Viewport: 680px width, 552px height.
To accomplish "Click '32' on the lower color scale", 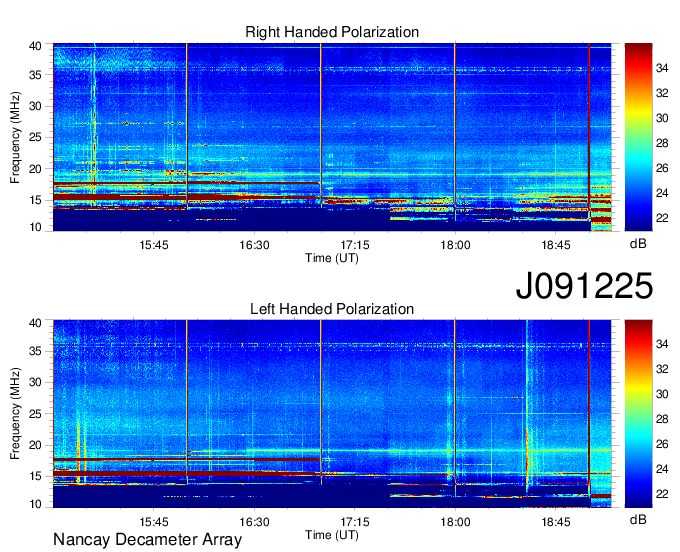I will point(662,369).
